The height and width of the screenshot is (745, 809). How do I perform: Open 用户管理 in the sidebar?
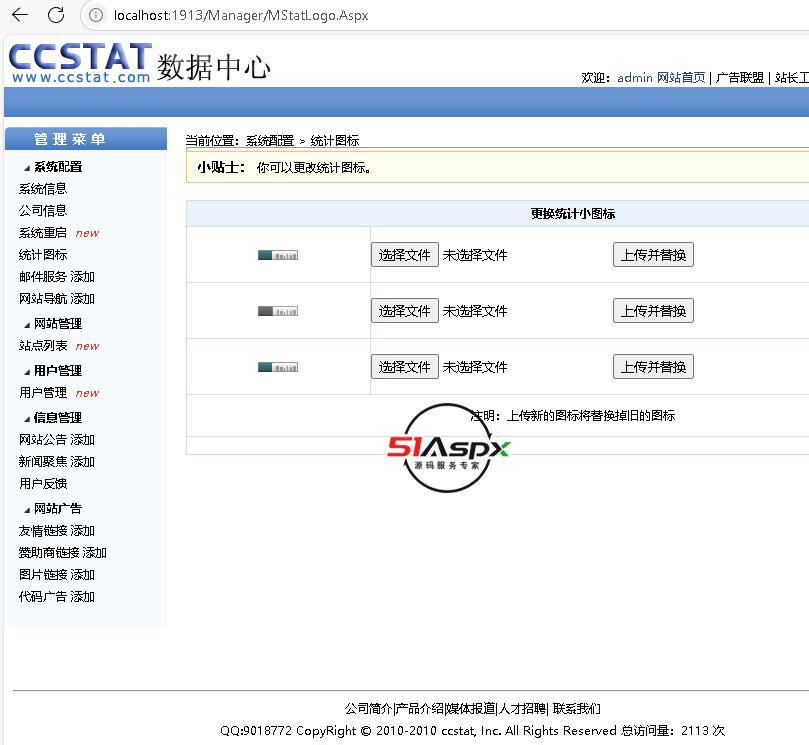[x=43, y=393]
